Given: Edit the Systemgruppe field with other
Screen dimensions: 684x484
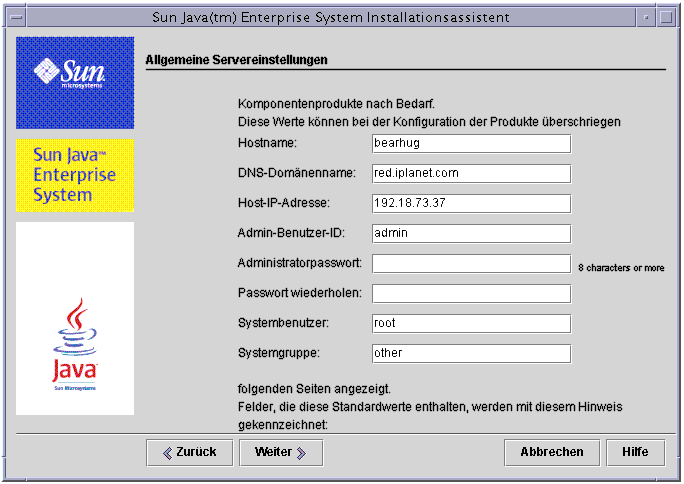Looking at the screenshot, I should click(471, 354).
